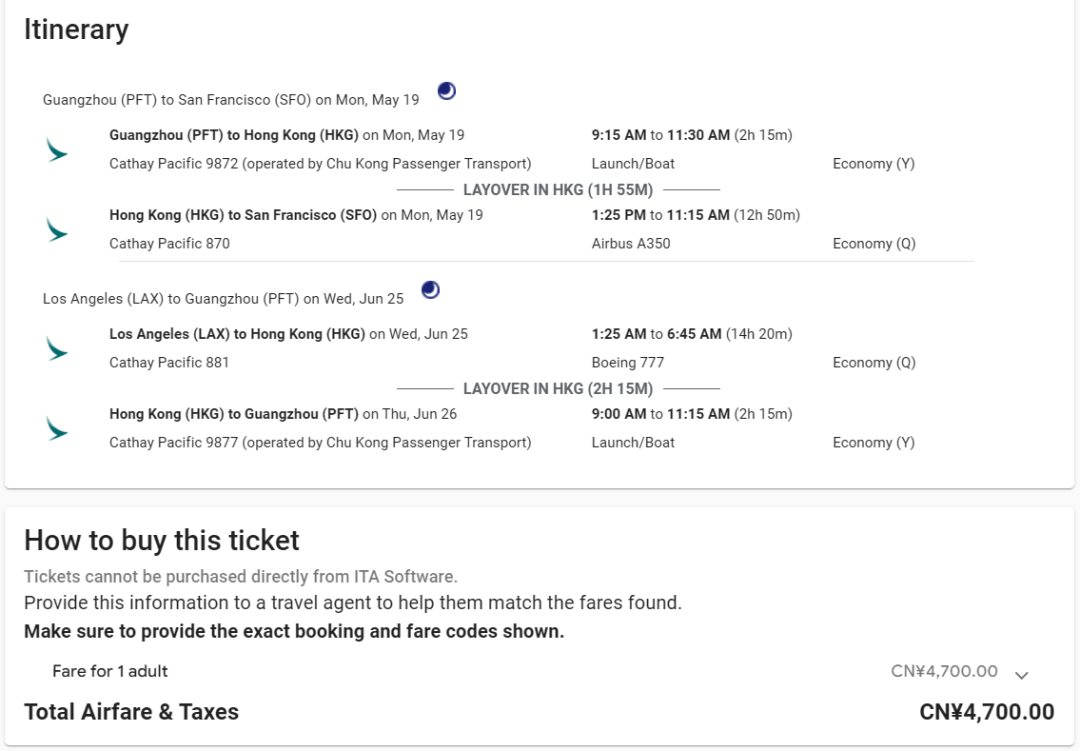Click the Fare for 1 adult row label
Image resolution: width=1080 pixels, height=751 pixels.
(110, 671)
